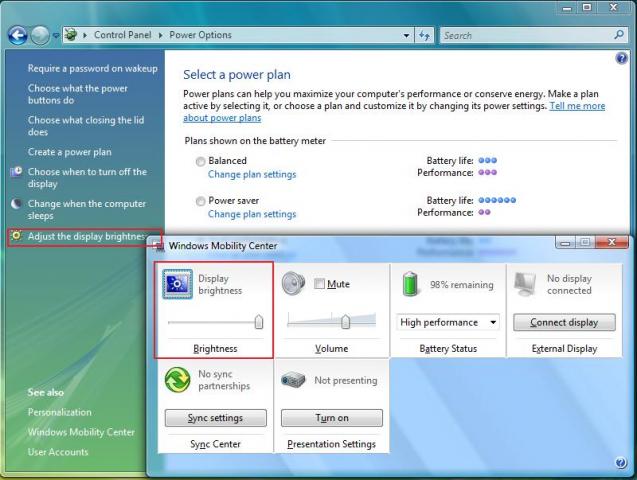Screen dimensions: 637x480
Task: Maximize the Power Options window
Action: (x=587, y=7)
